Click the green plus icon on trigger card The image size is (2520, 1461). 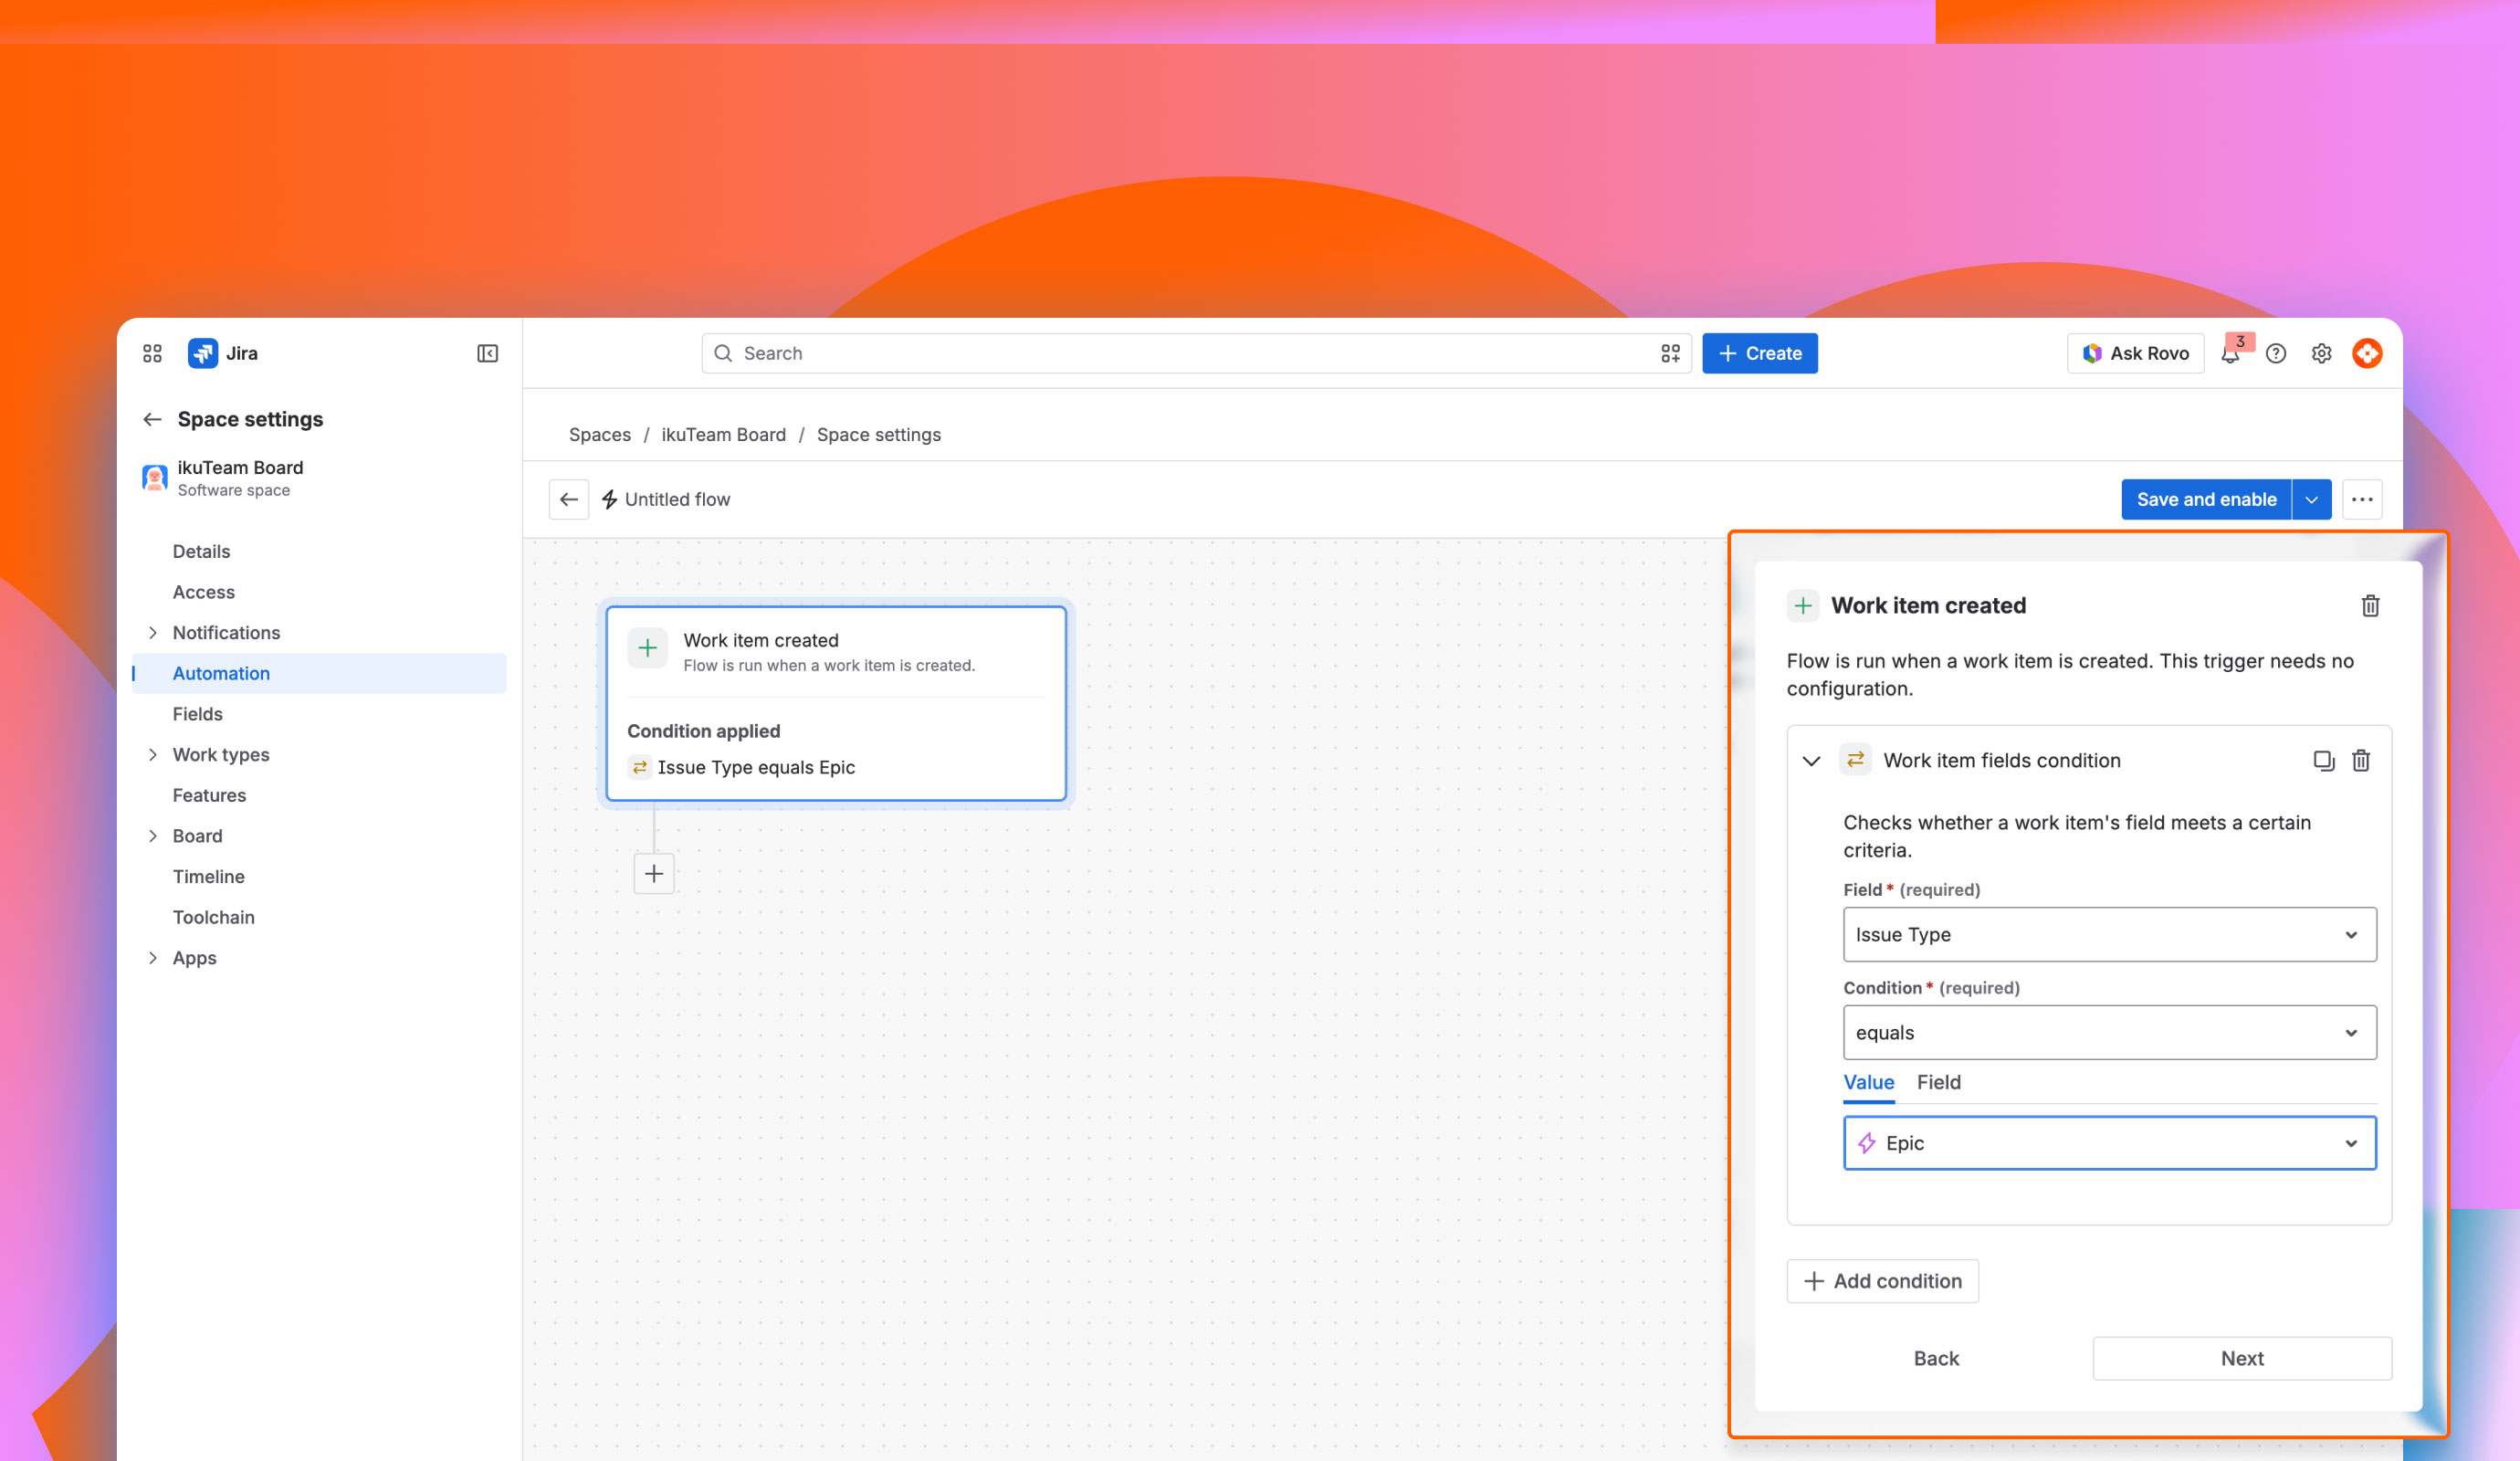tap(647, 648)
